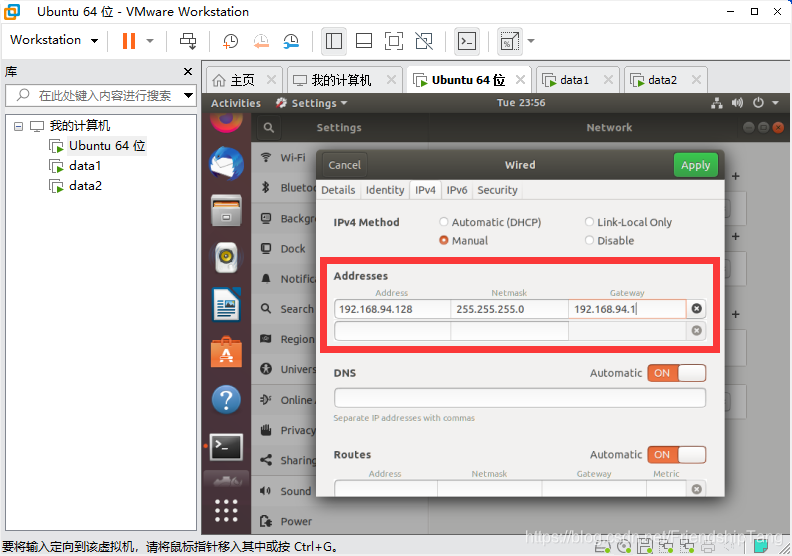Toggle thumbnail bar view icon

click(x=364, y=41)
